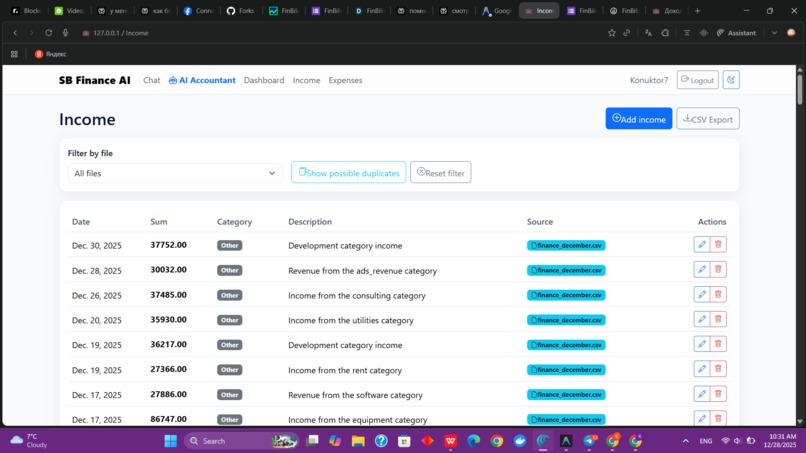The width and height of the screenshot is (806, 453).
Task: Open the browser Assistant panel
Action: pos(737,32)
